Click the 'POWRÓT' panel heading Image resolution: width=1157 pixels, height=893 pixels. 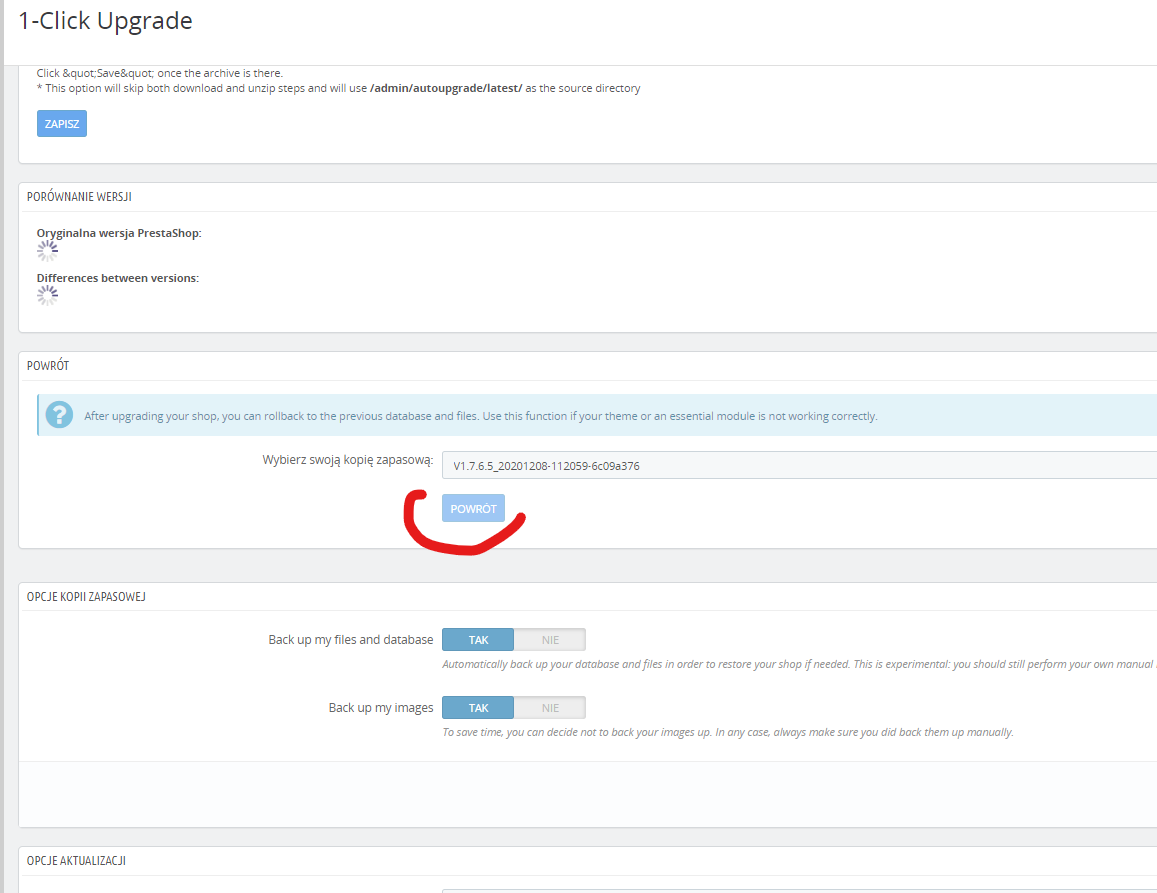click(x=48, y=365)
